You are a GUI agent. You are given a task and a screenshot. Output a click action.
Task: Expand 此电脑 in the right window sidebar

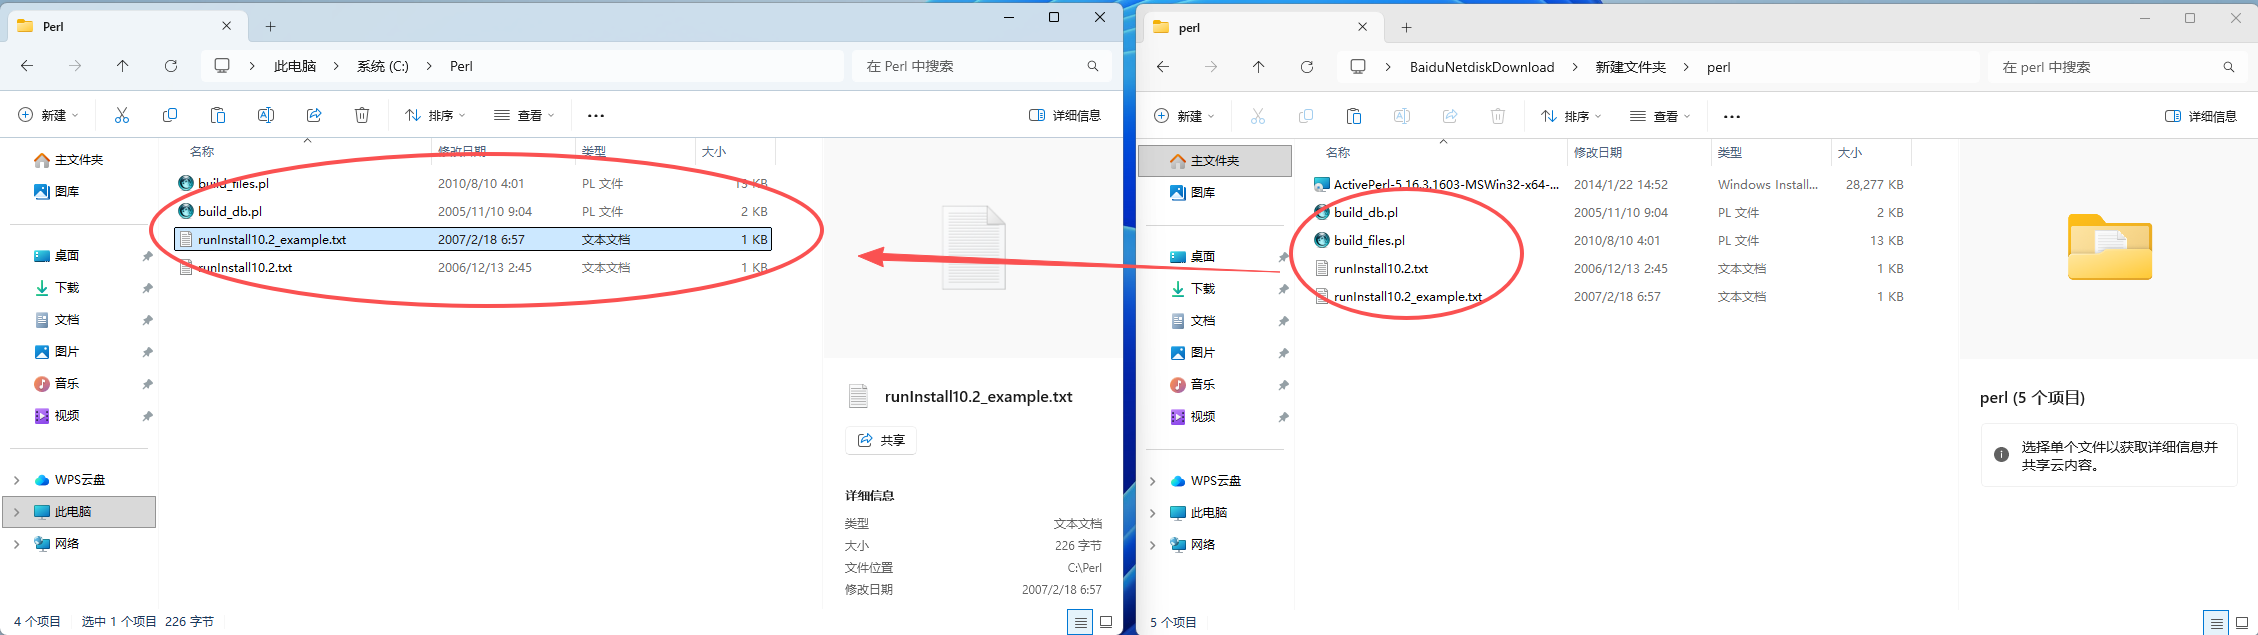pyautogui.click(x=1152, y=513)
